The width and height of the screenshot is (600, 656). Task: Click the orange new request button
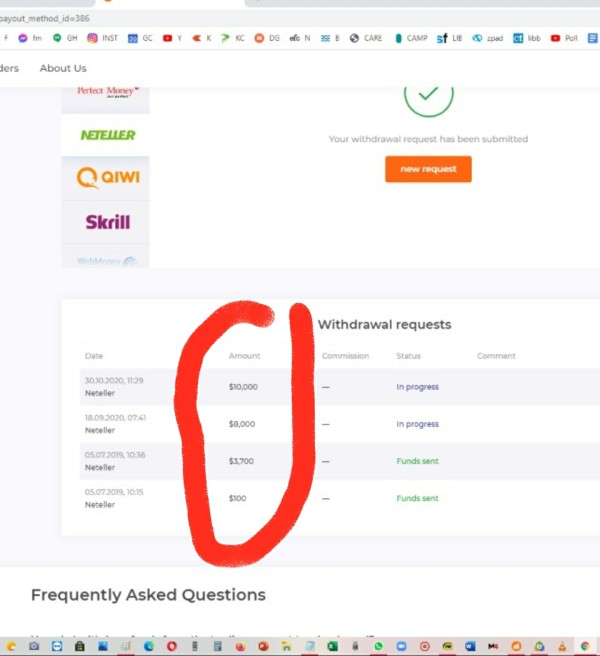point(428,169)
